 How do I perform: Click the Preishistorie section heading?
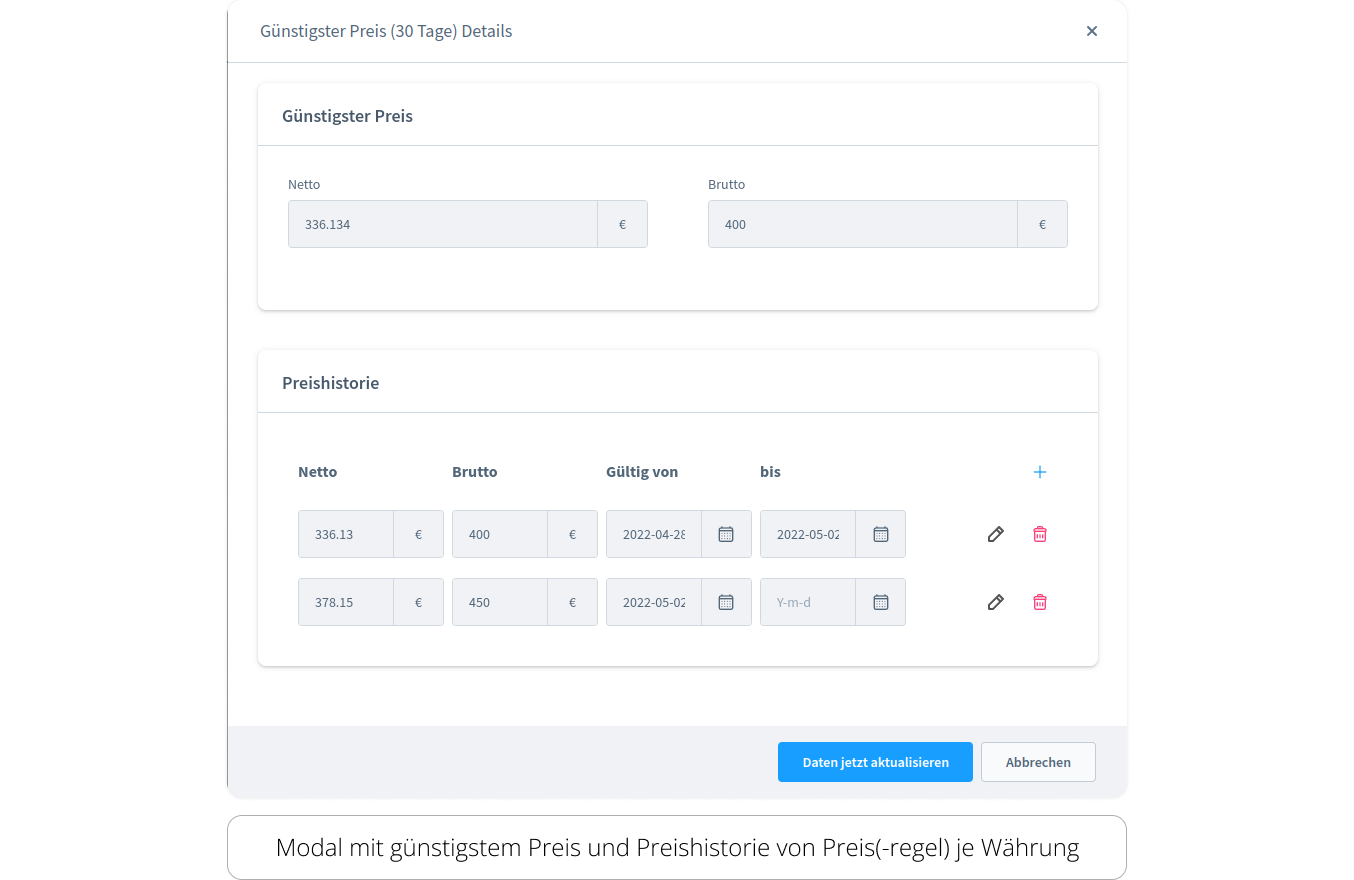click(x=331, y=383)
